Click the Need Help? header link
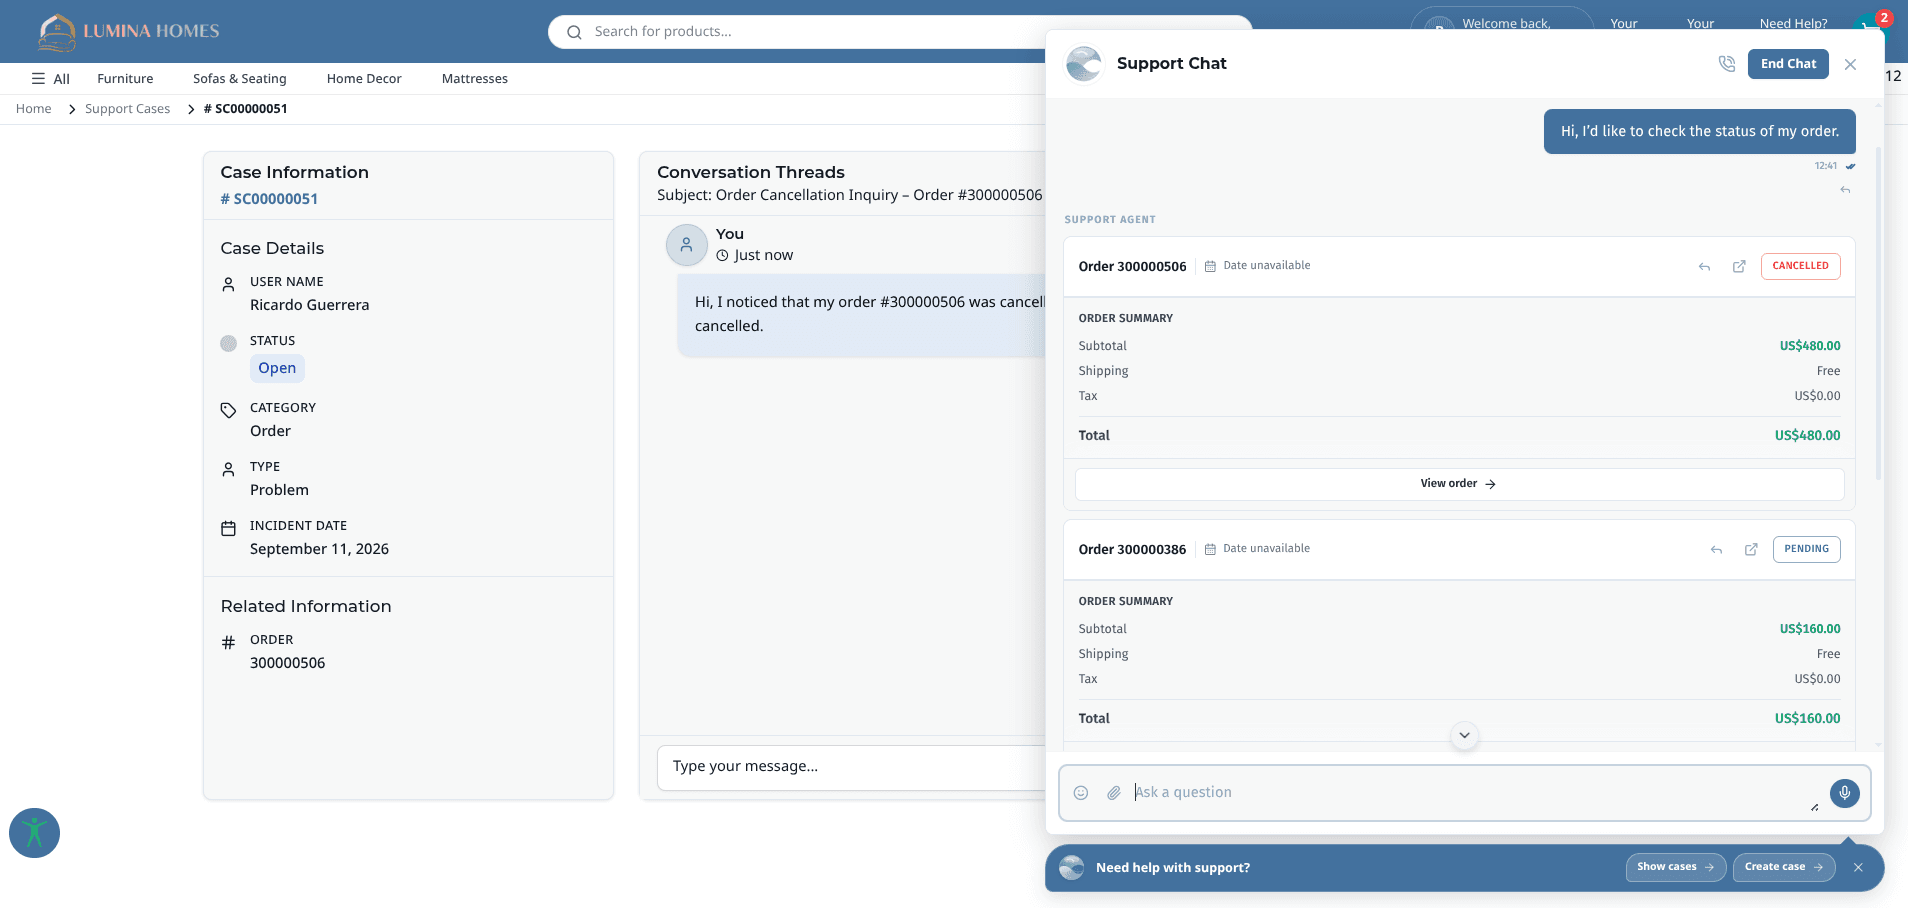The image size is (1908, 908). tap(1793, 24)
